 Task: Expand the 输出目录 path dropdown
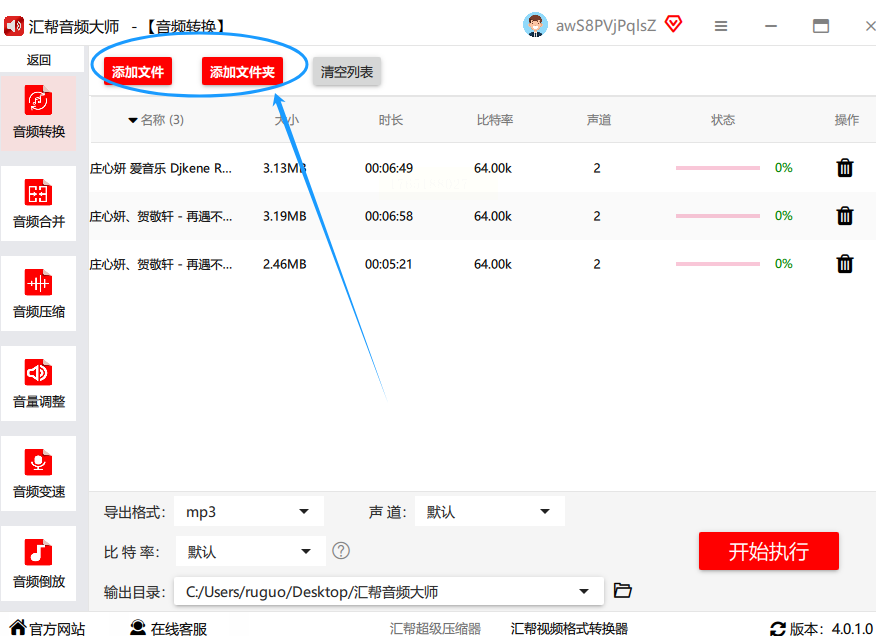[389, 591]
